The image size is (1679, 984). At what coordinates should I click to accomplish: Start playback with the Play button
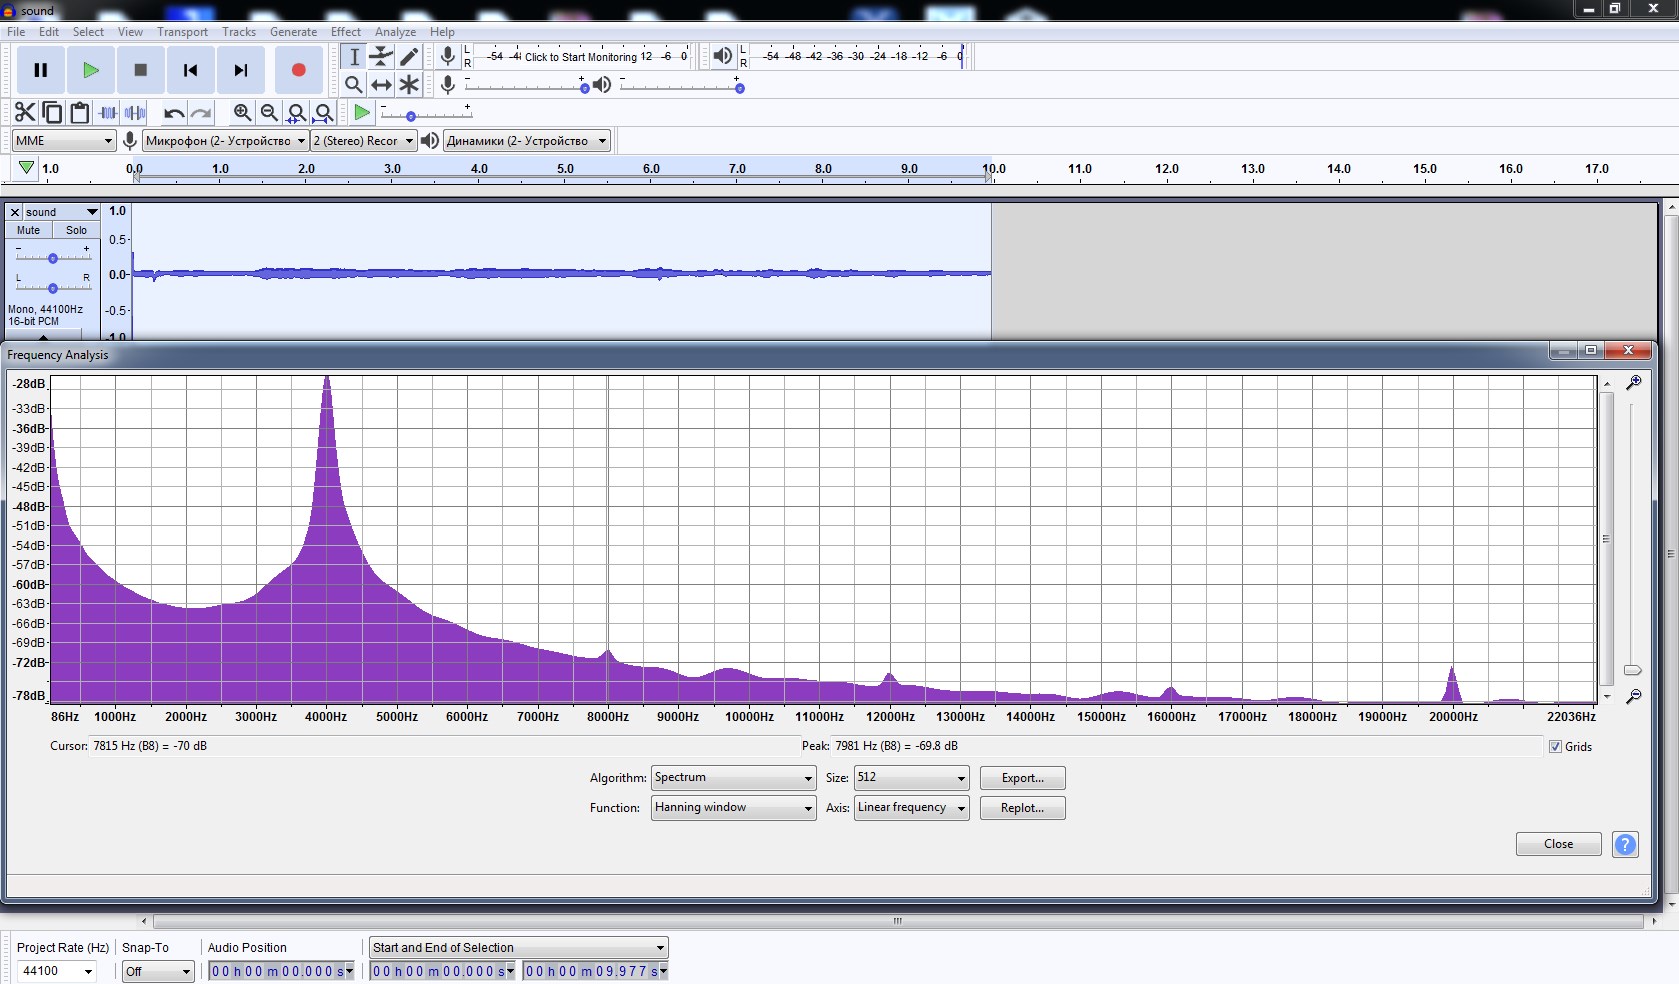coord(91,70)
